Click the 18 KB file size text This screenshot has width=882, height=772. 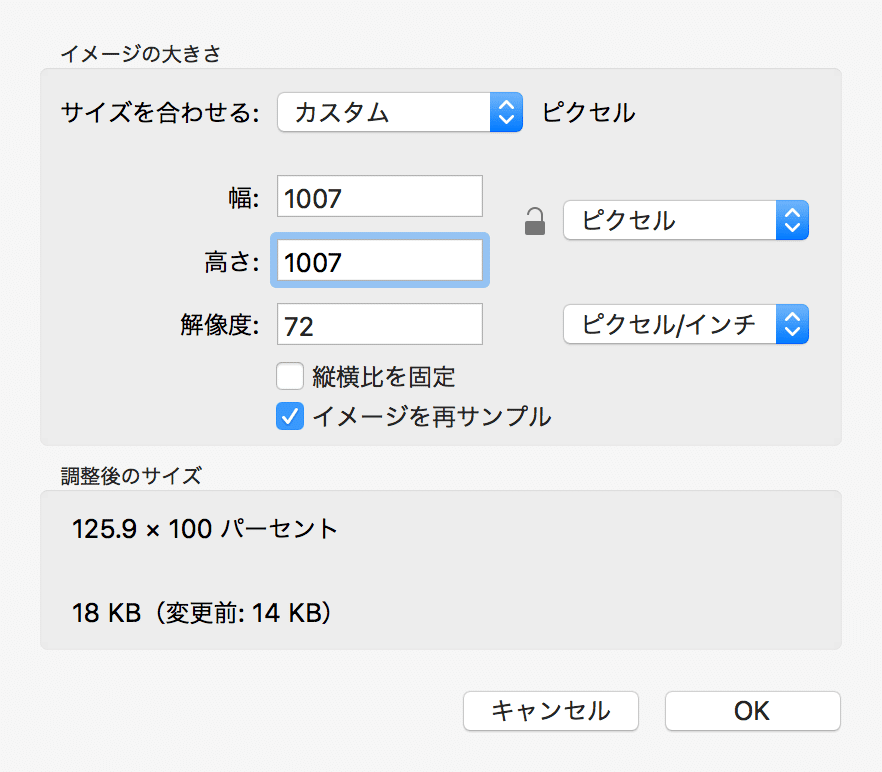[x=106, y=613]
